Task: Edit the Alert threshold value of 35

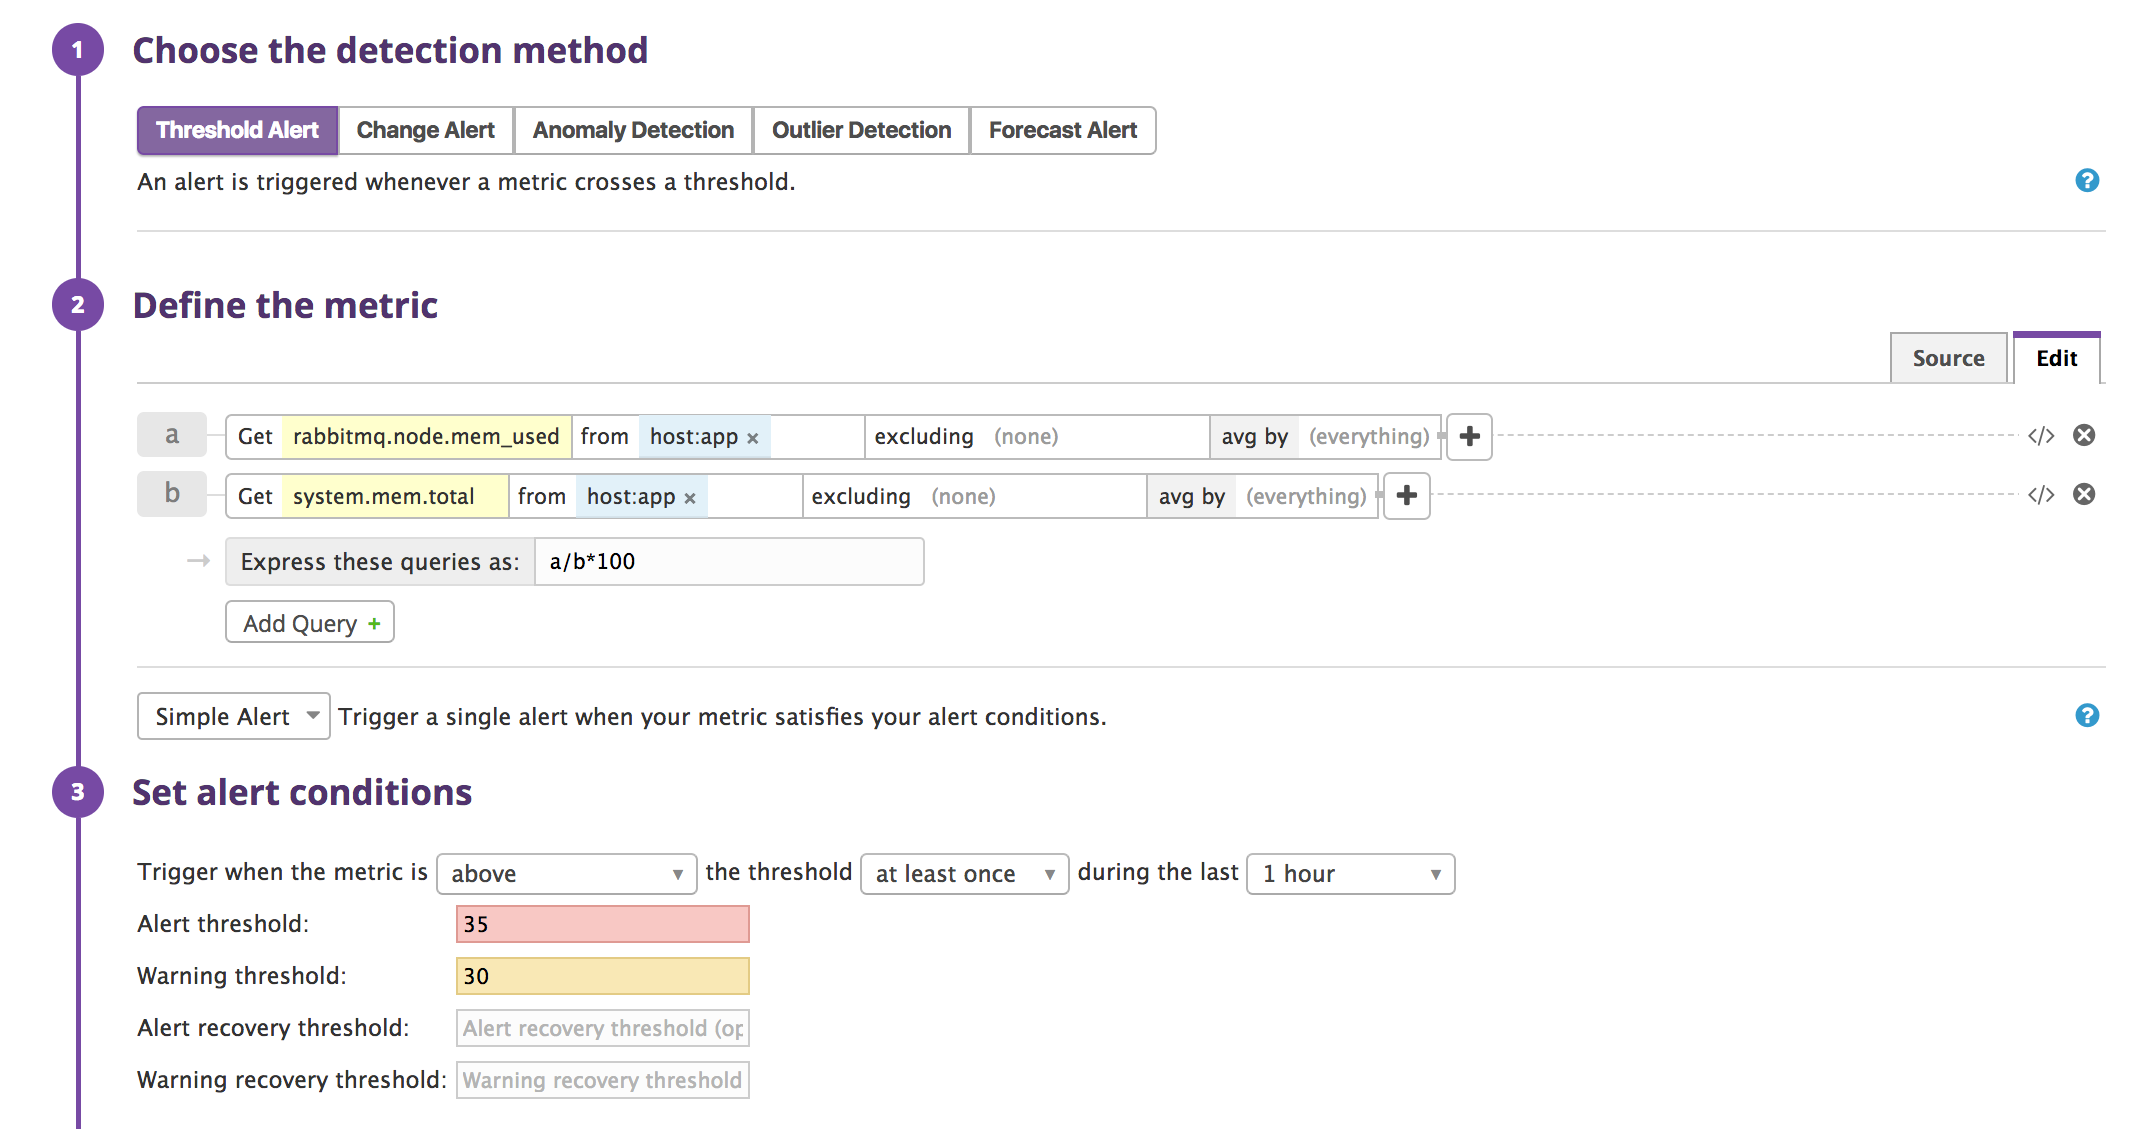Action: 602,924
